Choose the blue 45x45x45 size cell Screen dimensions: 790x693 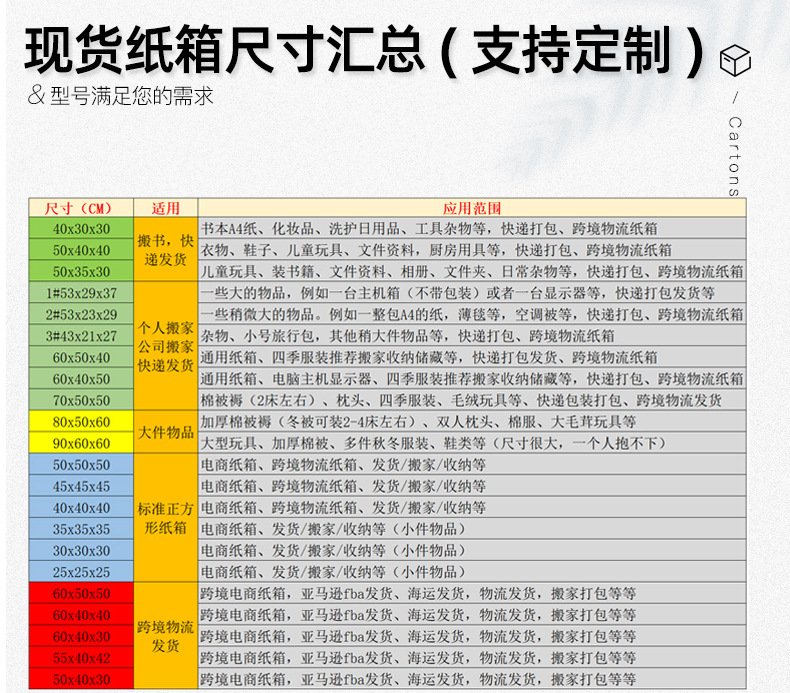tap(82, 486)
